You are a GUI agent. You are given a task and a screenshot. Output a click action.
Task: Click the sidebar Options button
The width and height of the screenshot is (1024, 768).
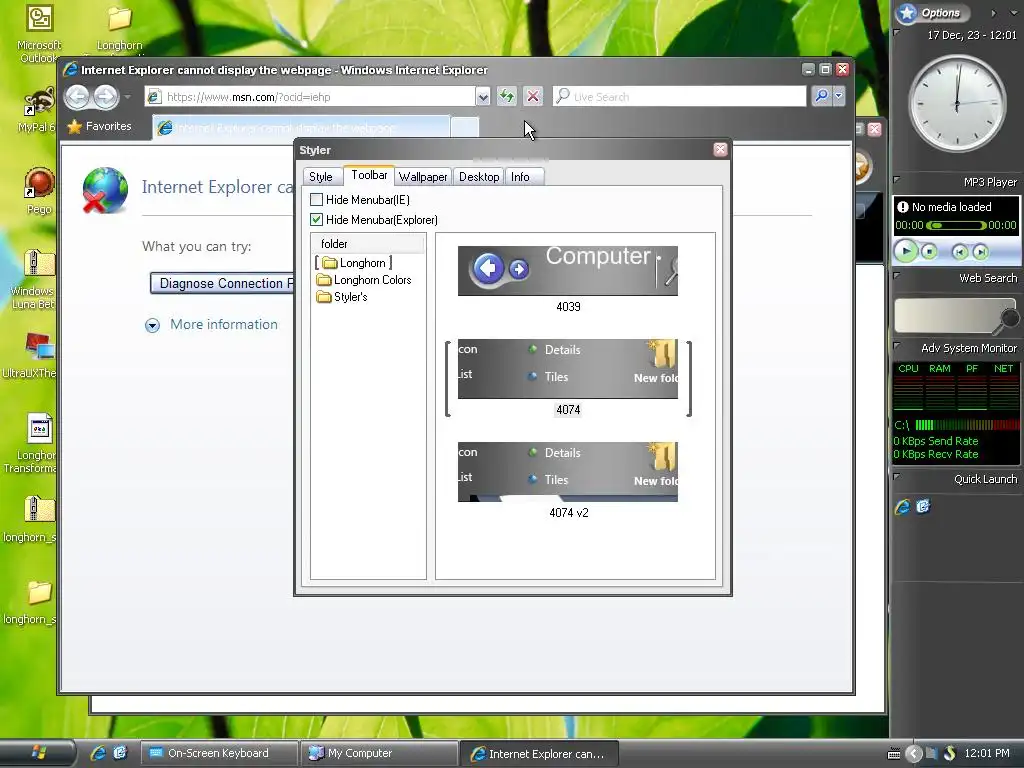932,12
